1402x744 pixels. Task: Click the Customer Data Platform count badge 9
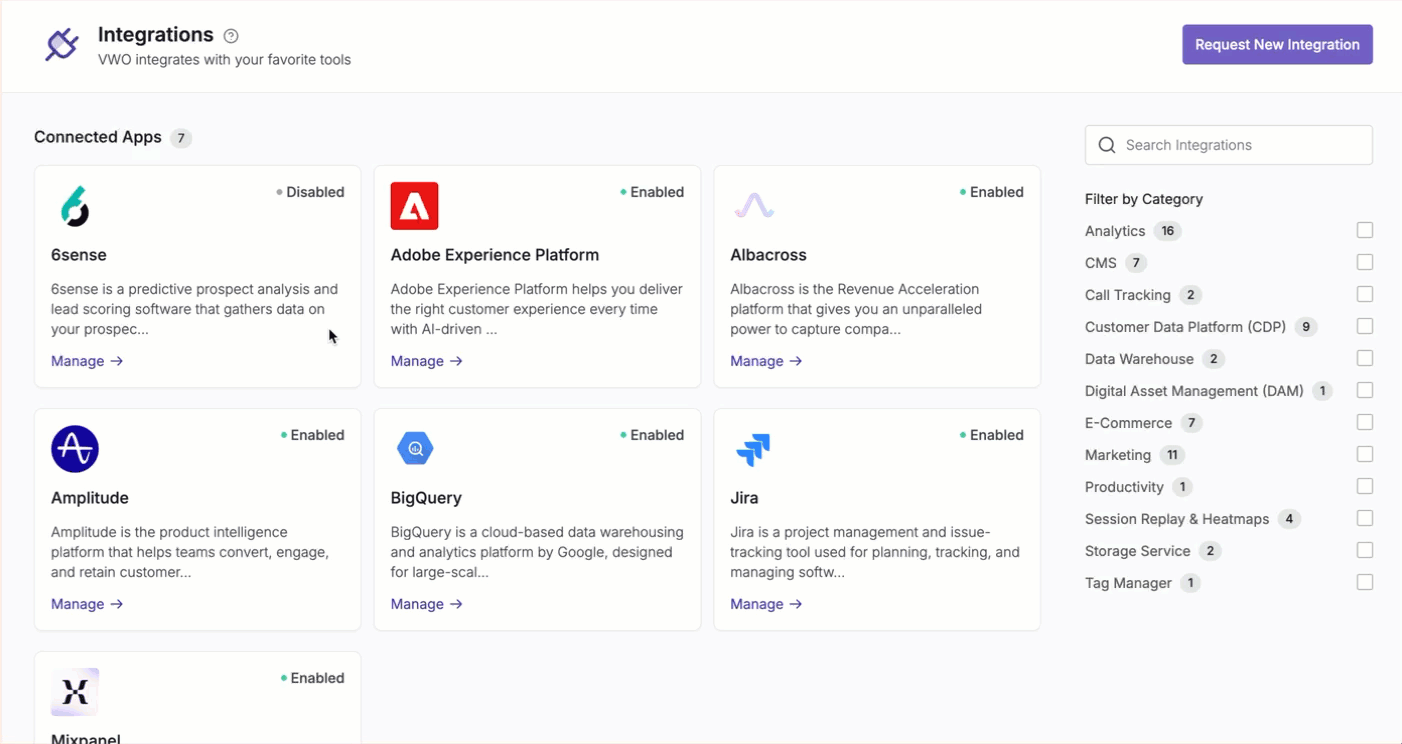click(1306, 327)
